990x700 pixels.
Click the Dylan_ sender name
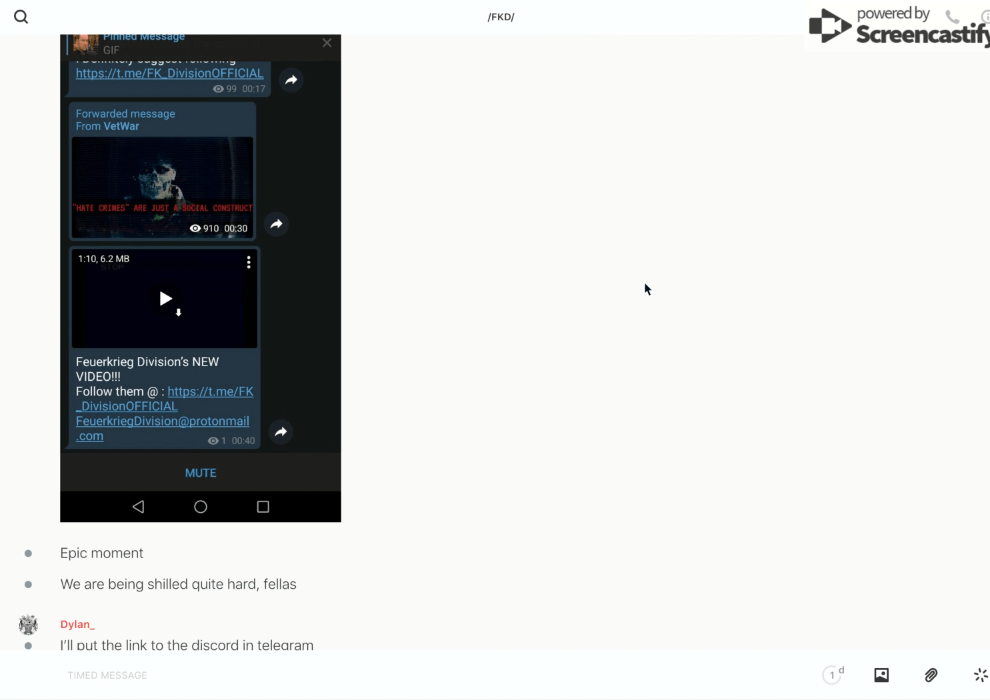pyautogui.click(x=77, y=624)
